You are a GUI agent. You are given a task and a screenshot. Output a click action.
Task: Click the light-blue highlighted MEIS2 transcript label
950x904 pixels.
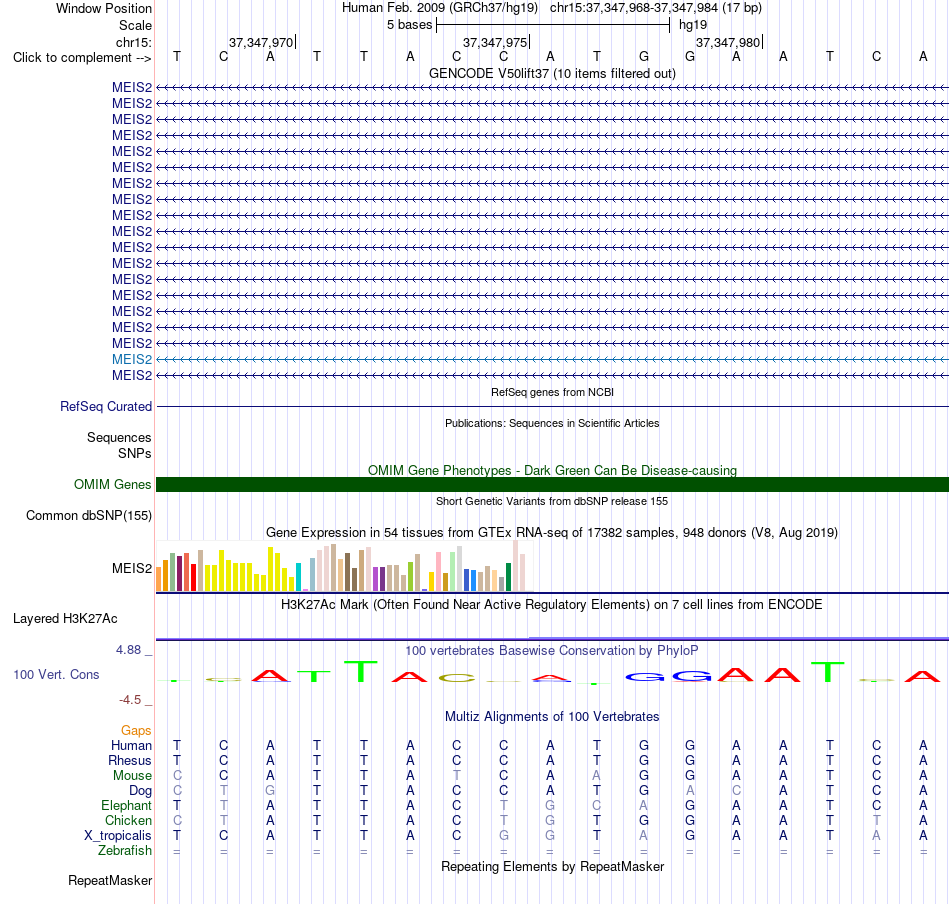[131, 359]
